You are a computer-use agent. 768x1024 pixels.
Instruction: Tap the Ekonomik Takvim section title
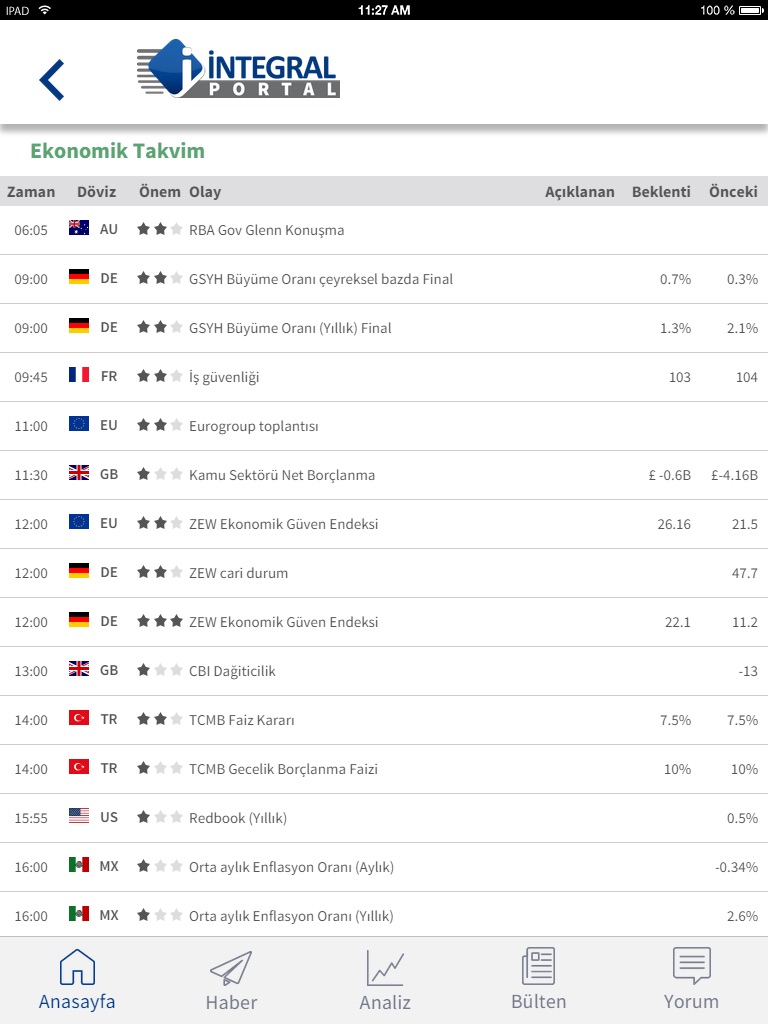[x=117, y=151]
